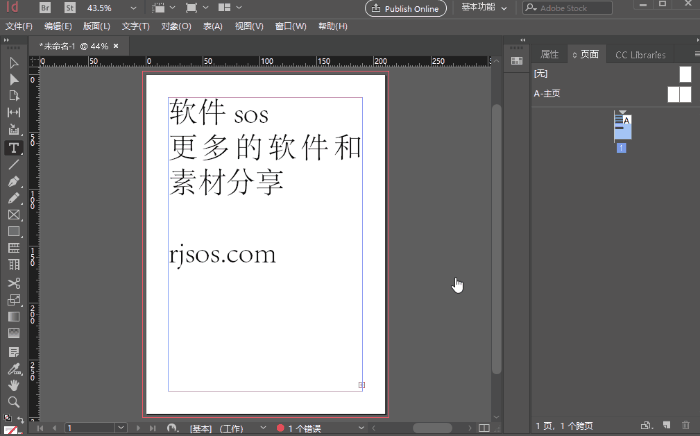Open the 基本功能 workspace dropdown

point(484,8)
